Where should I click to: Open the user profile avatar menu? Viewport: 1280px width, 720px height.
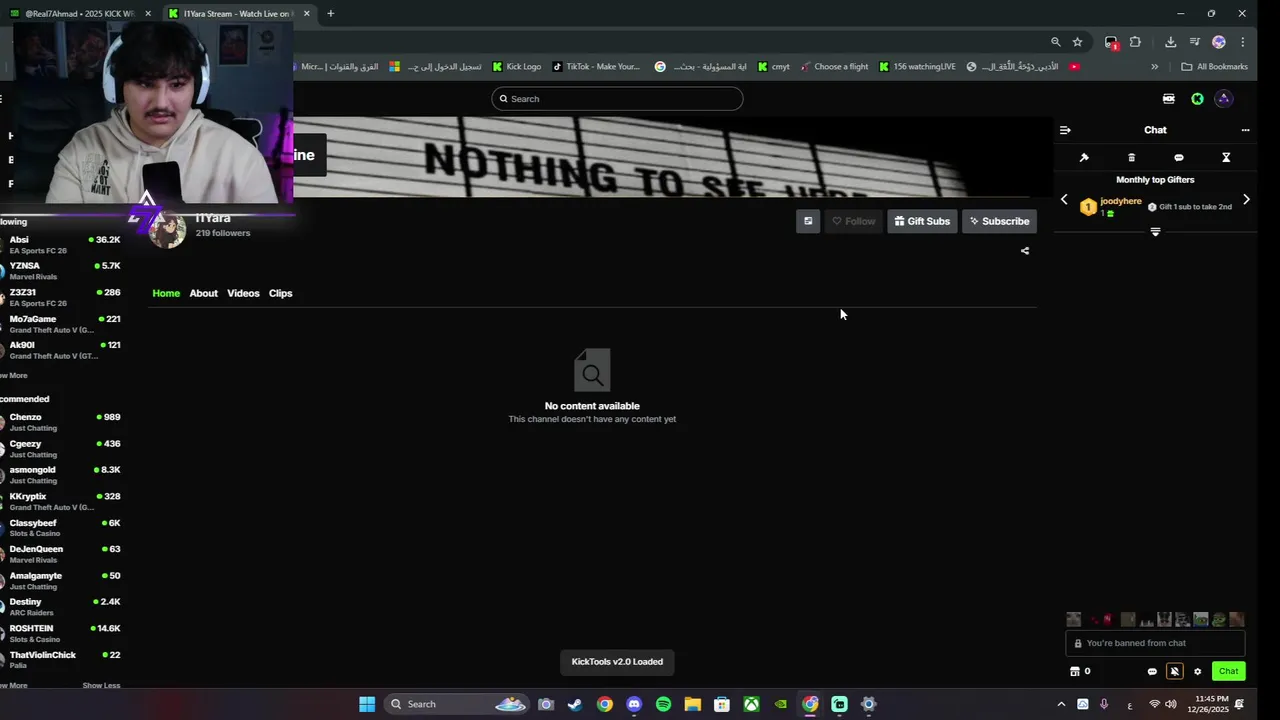click(1224, 99)
